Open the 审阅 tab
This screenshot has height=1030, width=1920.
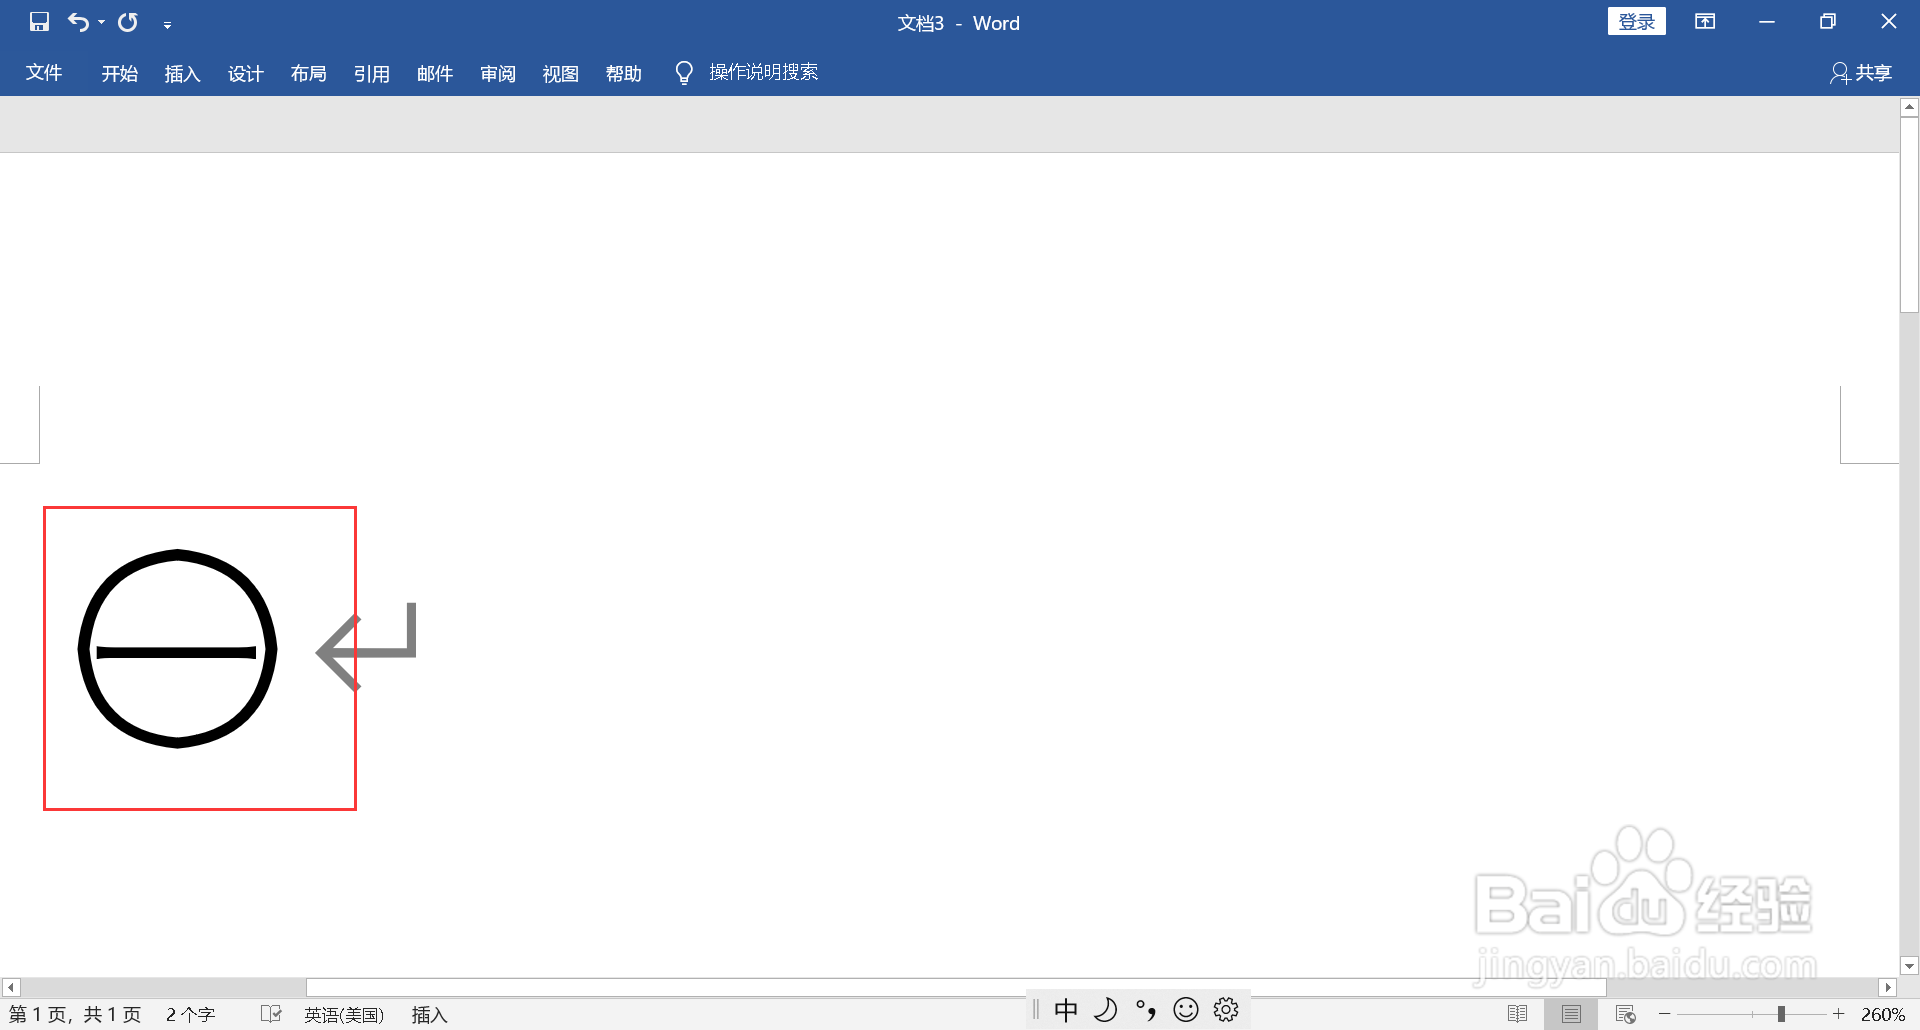tap(497, 73)
